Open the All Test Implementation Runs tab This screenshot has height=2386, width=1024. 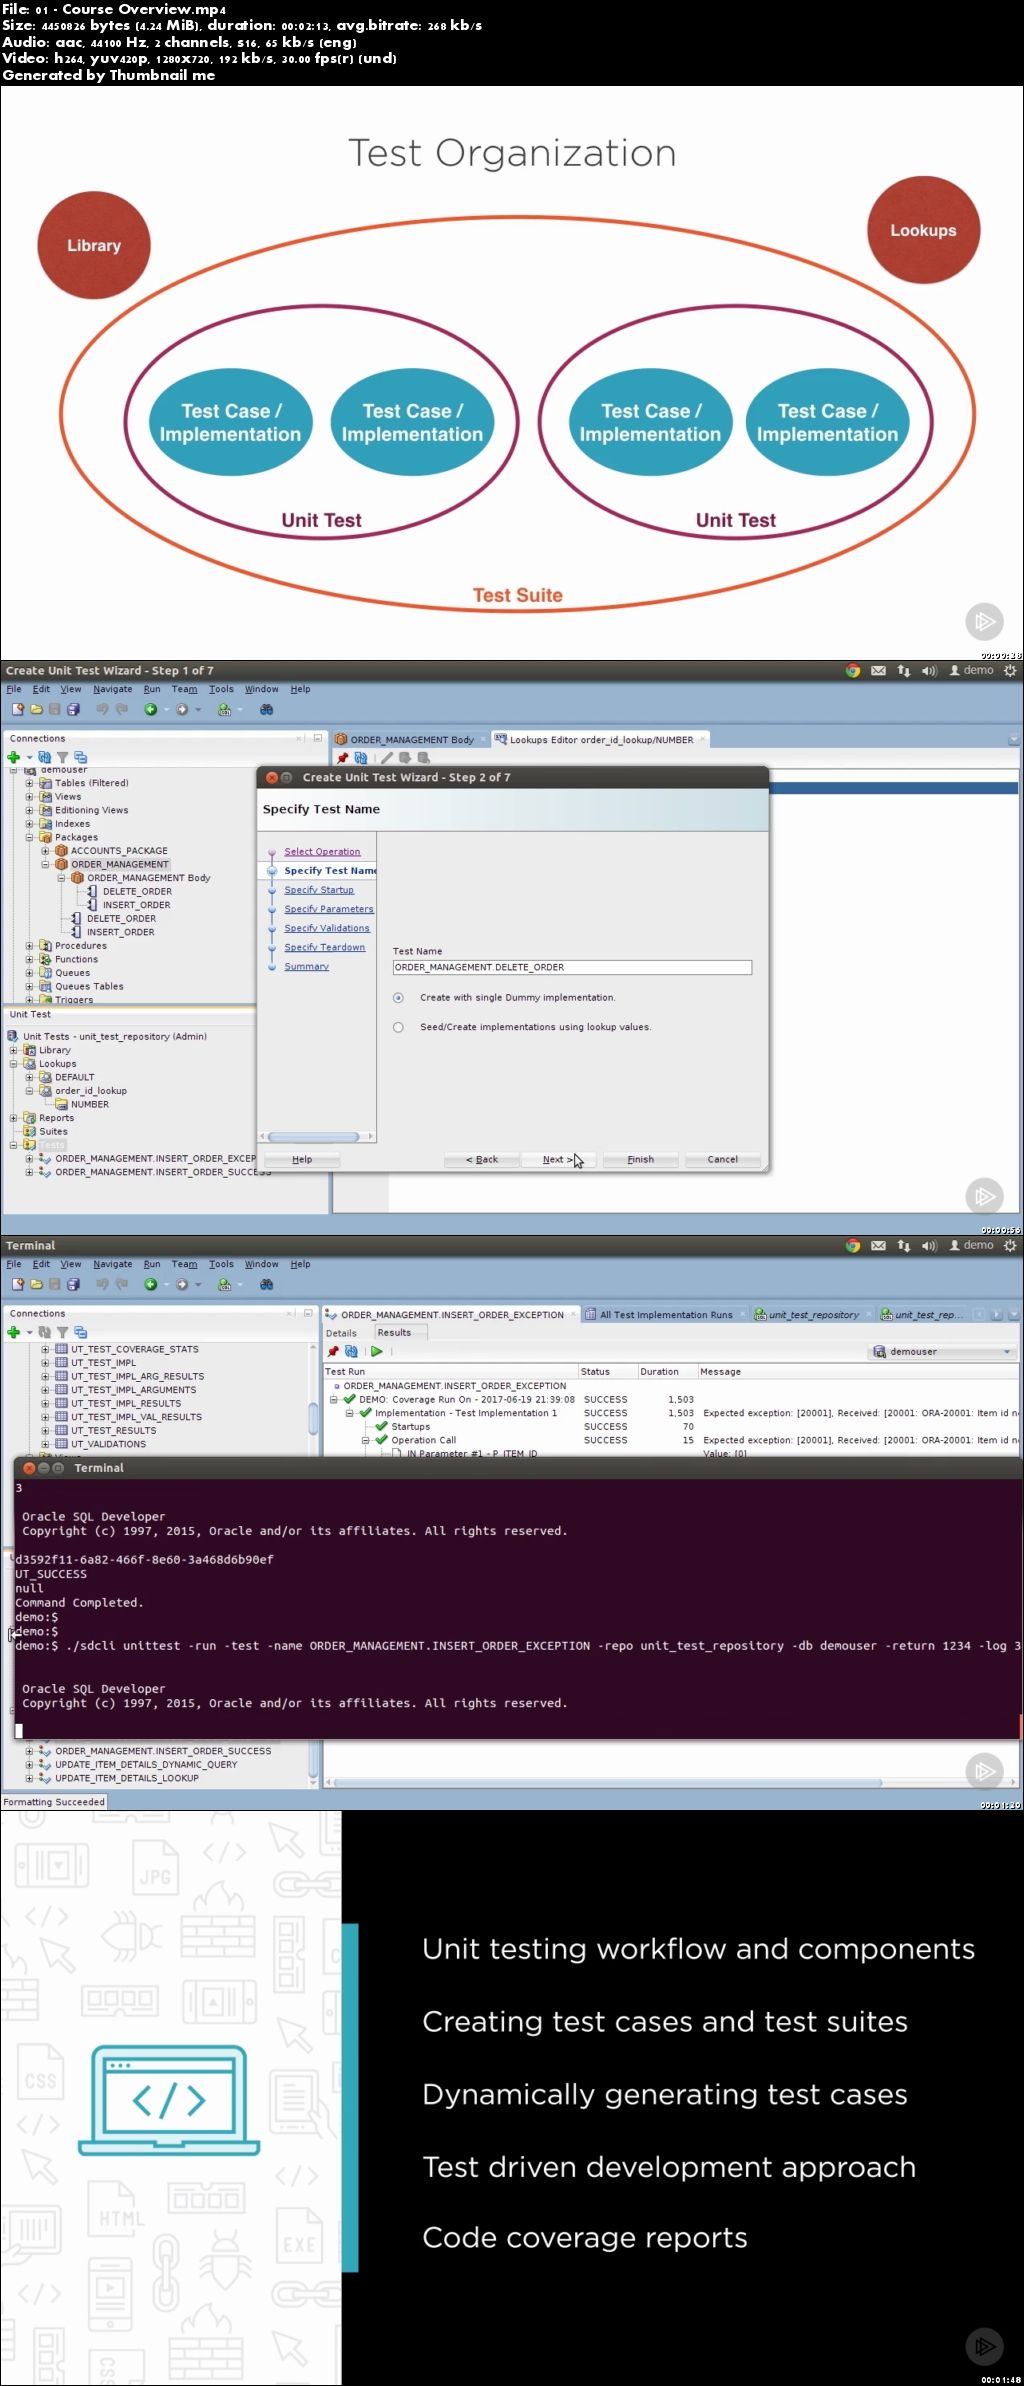pos(665,1315)
